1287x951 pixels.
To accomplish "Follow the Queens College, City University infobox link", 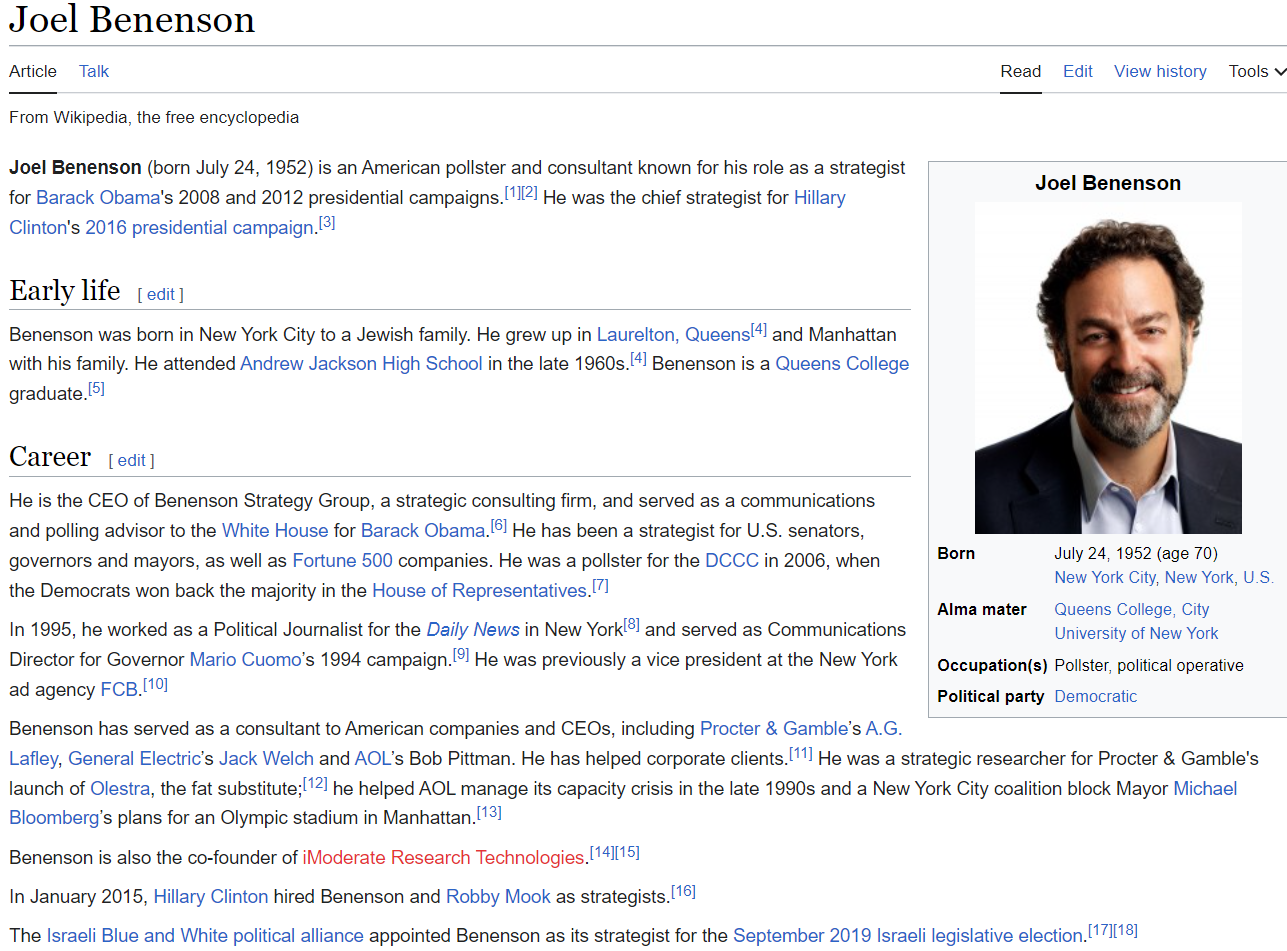I will click(x=1137, y=621).
